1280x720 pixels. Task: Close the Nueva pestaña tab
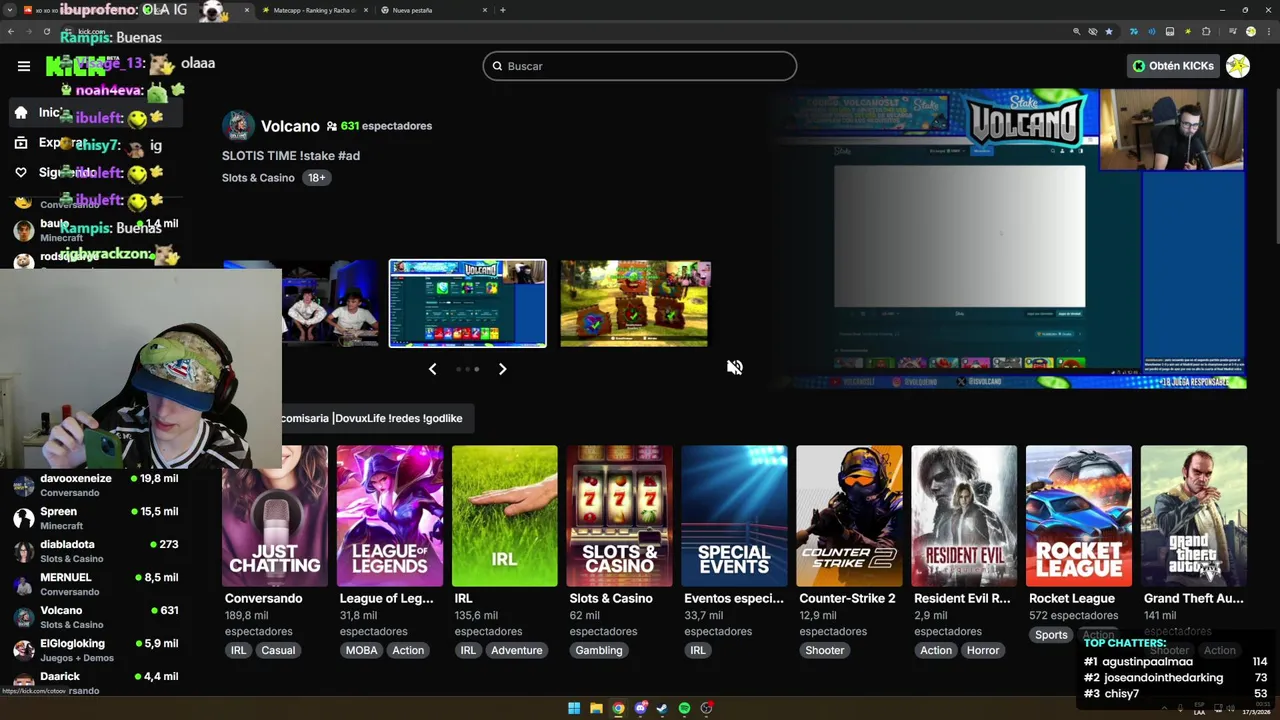click(485, 10)
